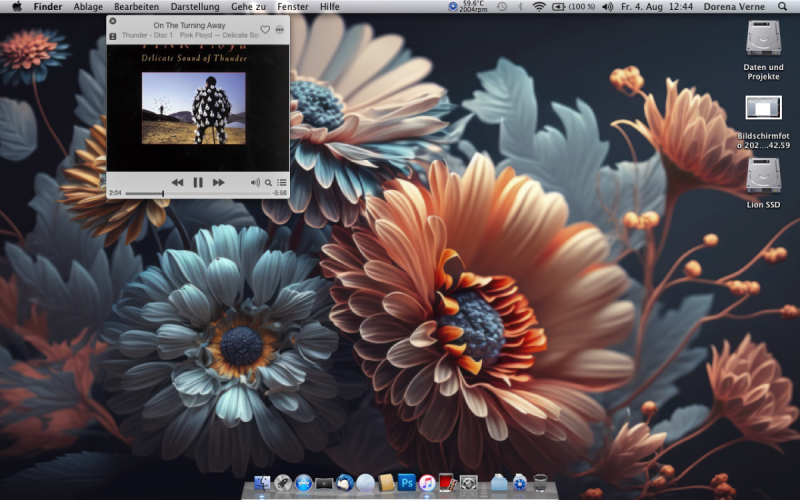Love the song with the heart icon
The height and width of the screenshot is (500, 800).
(x=265, y=30)
